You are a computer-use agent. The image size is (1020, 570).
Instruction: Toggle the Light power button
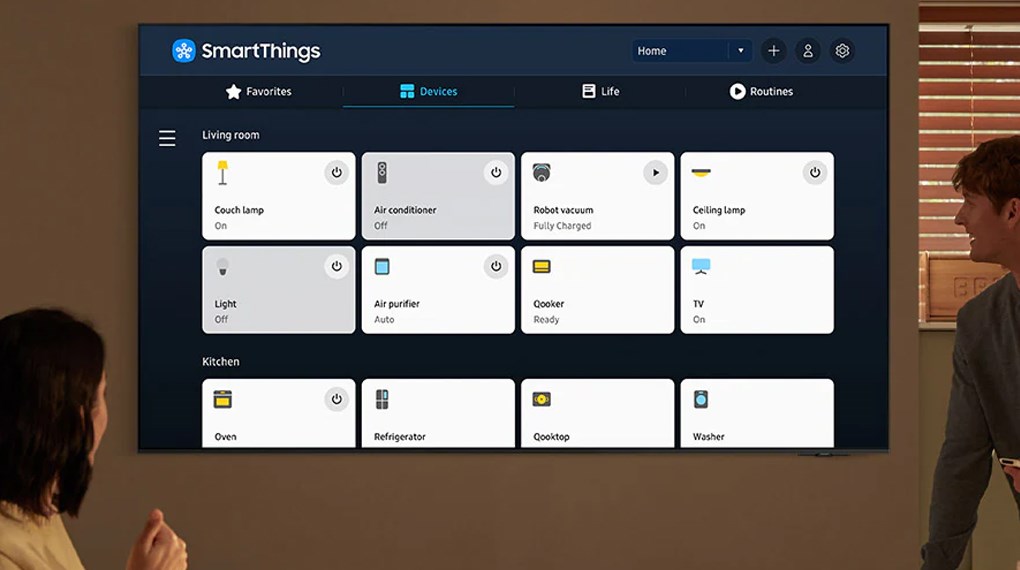click(336, 266)
